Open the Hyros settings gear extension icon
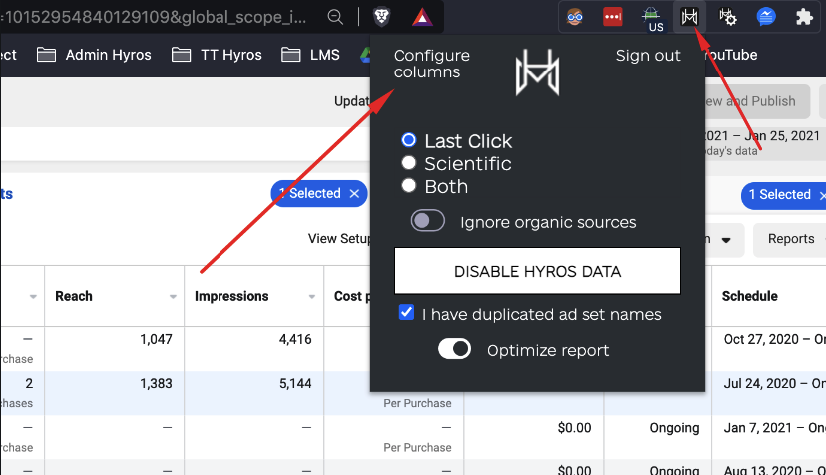Viewport: 826px width, 475px height. 727,17
